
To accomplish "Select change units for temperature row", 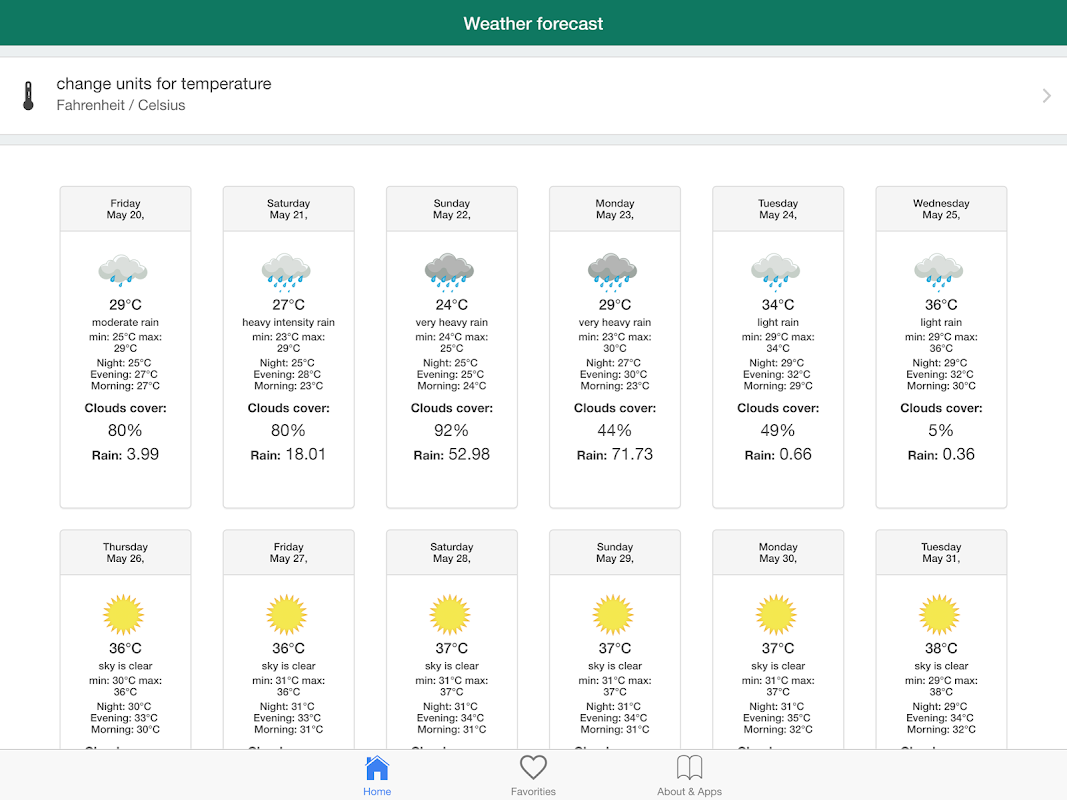I will (534, 95).
